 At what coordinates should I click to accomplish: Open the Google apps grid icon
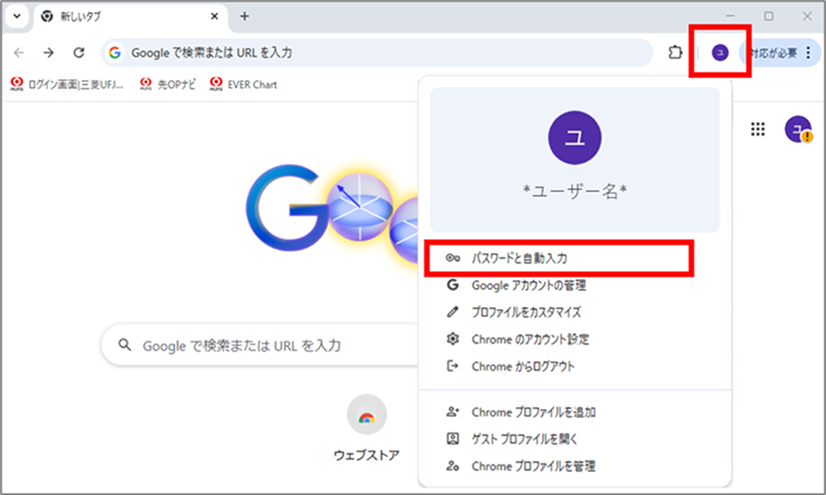pos(758,129)
